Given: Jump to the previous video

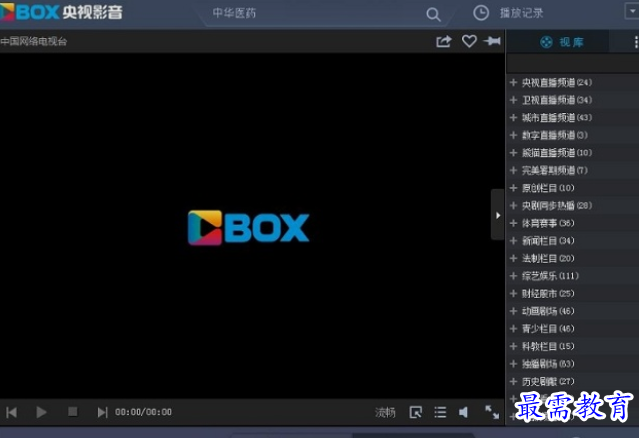Looking at the screenshot, I should point(12,412).
